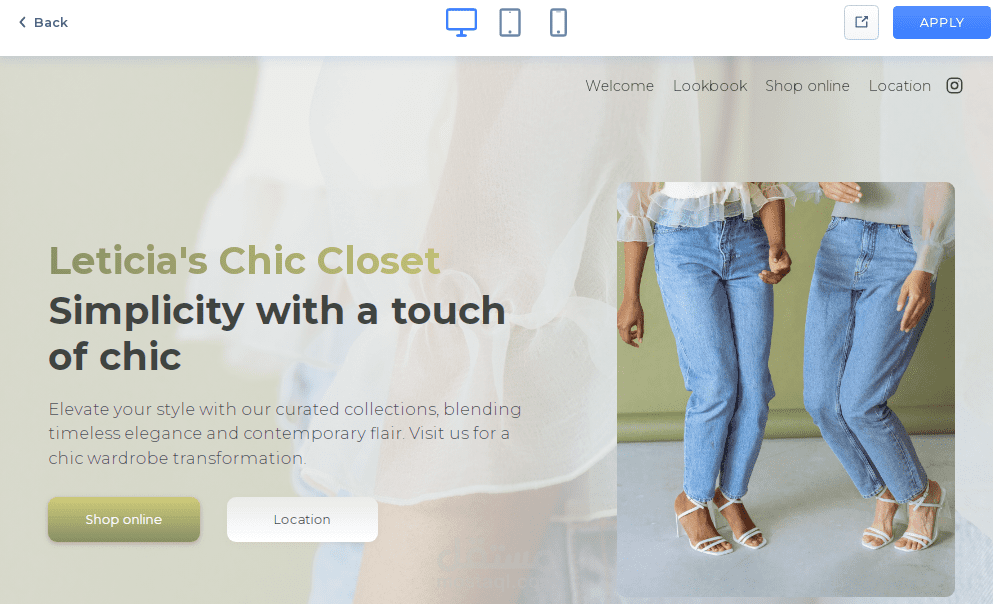Click the blue jeans models photo

point(785,389)
